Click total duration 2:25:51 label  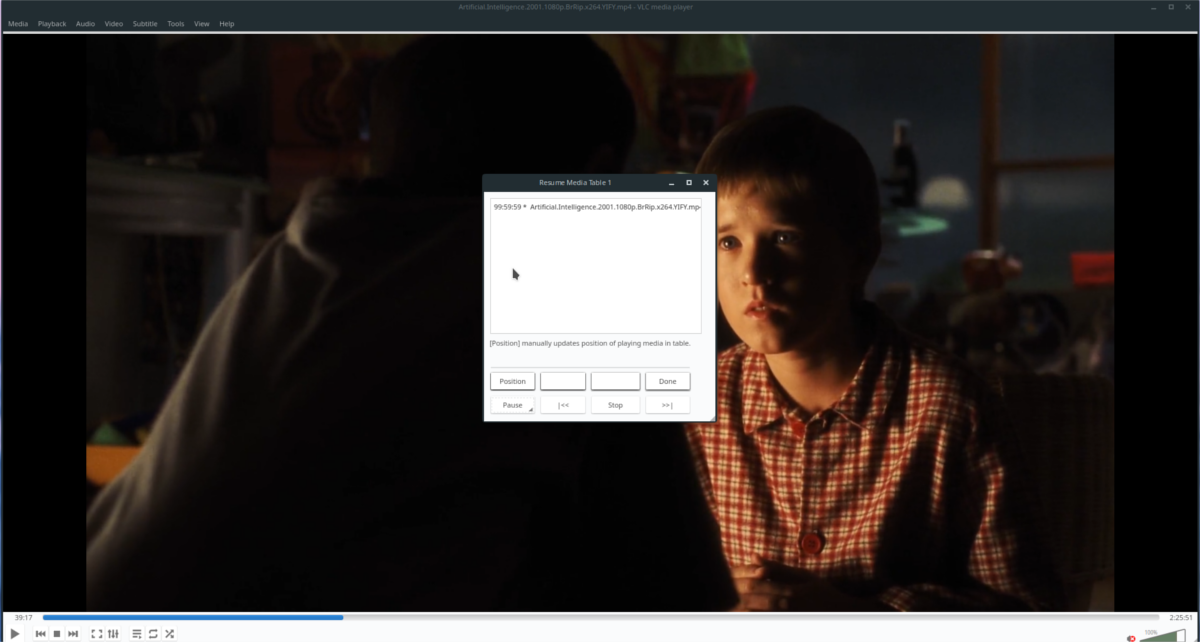pyautogui.click(x=1182, y=617)
